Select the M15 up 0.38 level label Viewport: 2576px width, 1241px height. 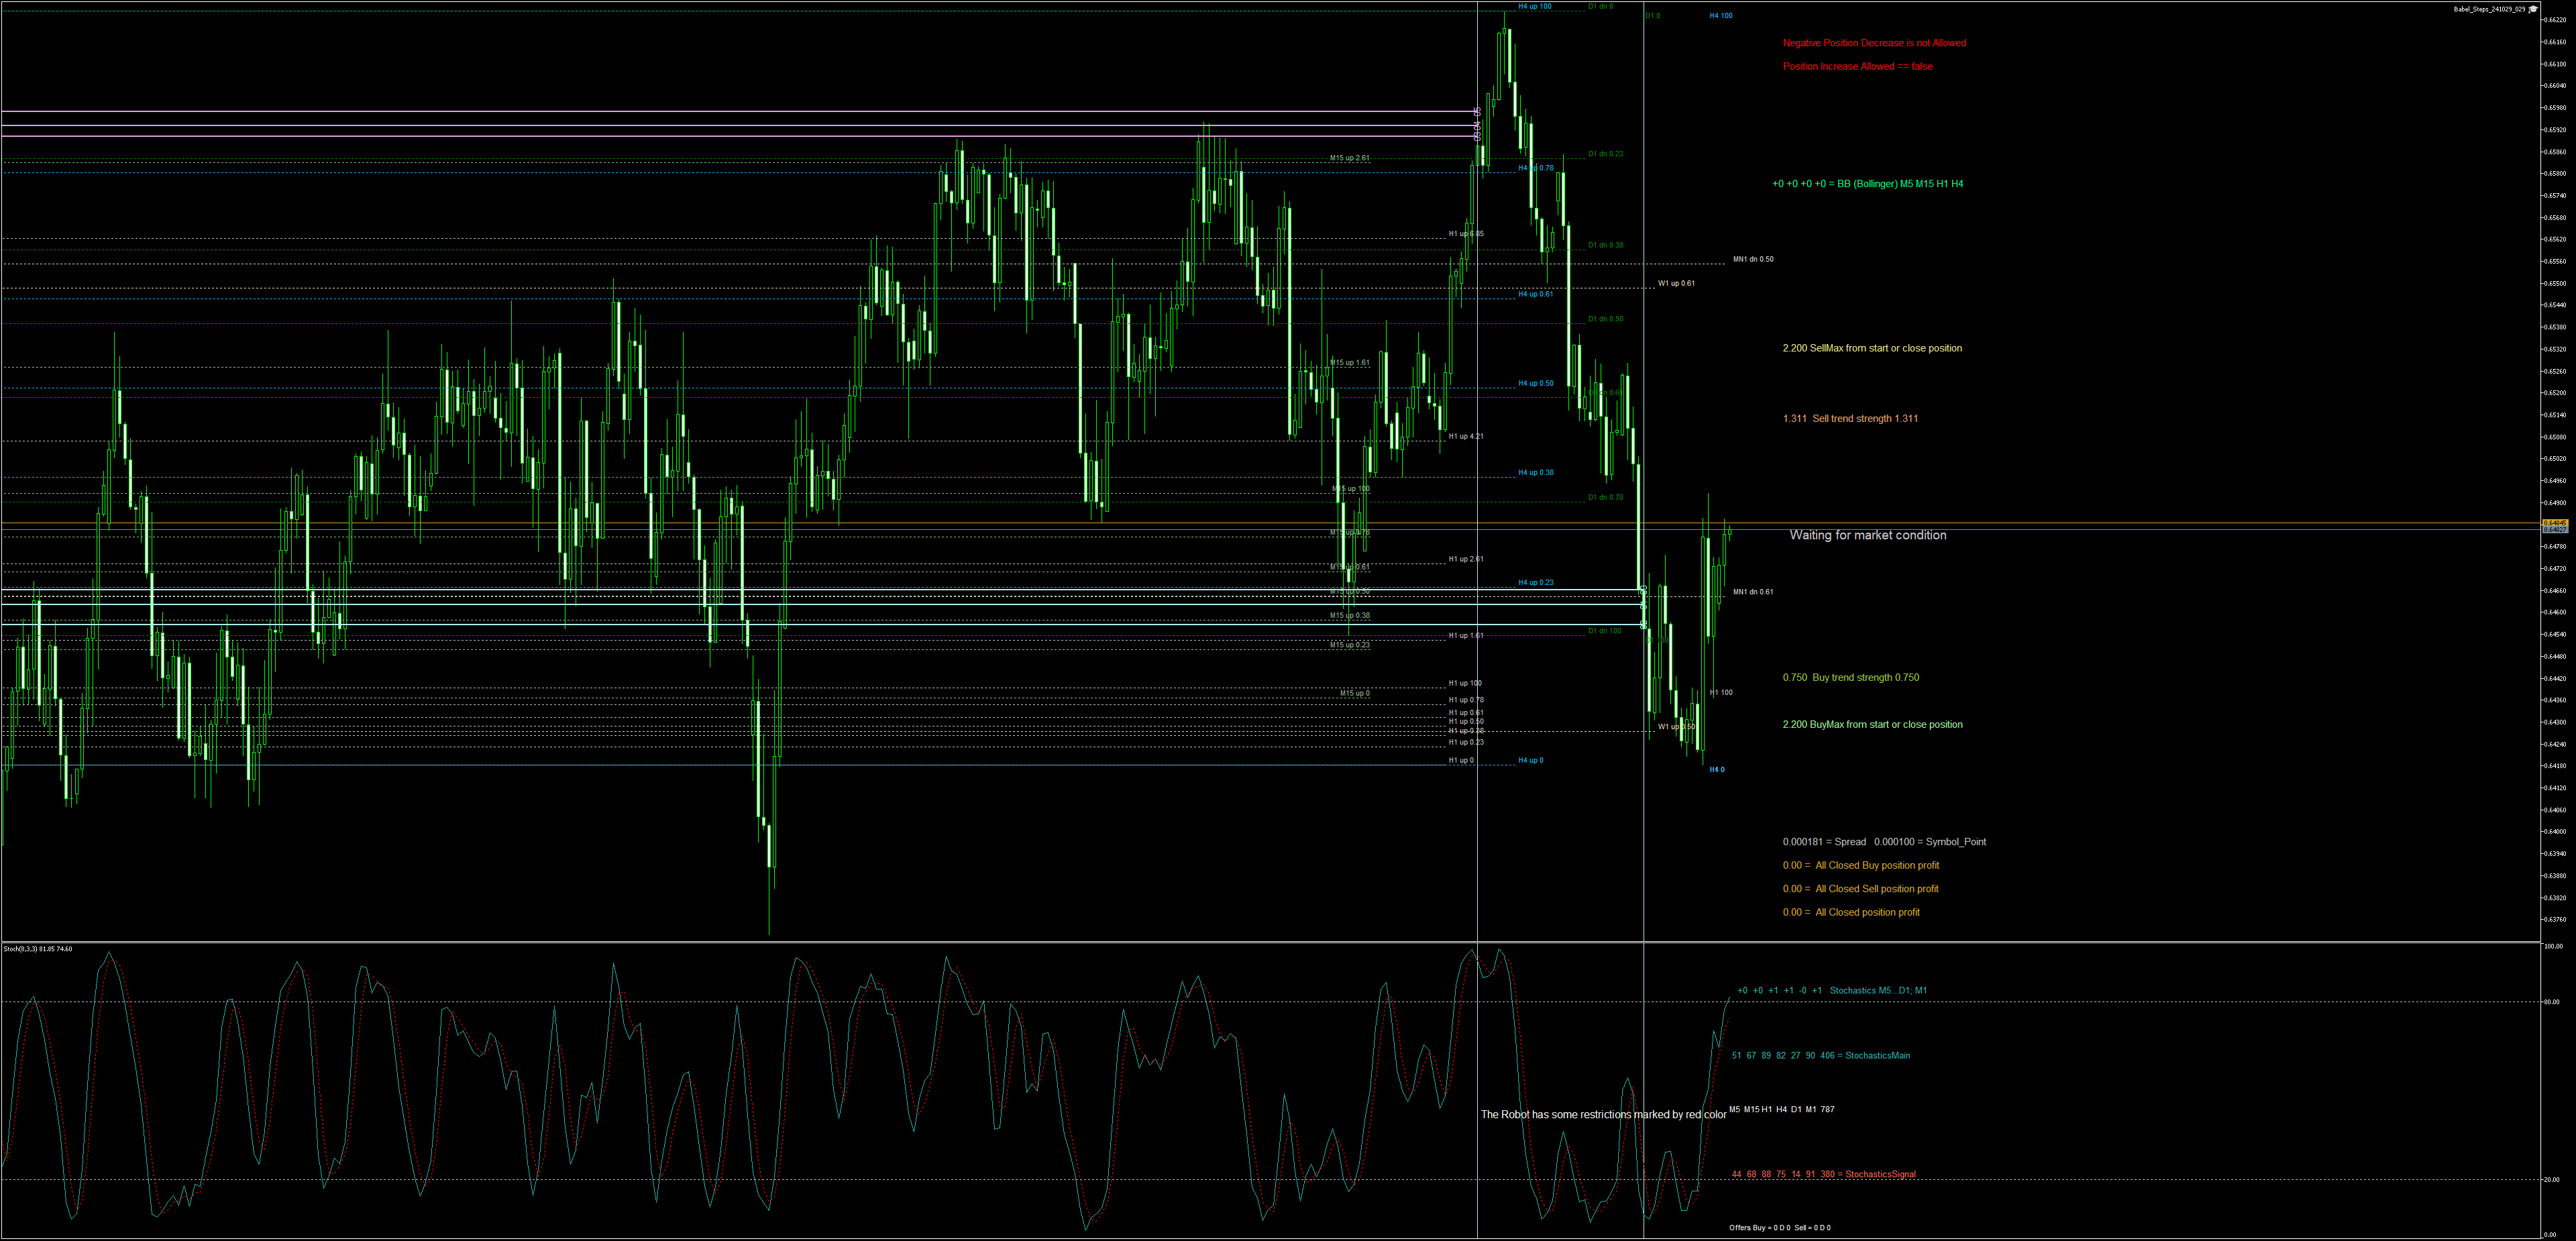click(1350, 616)
